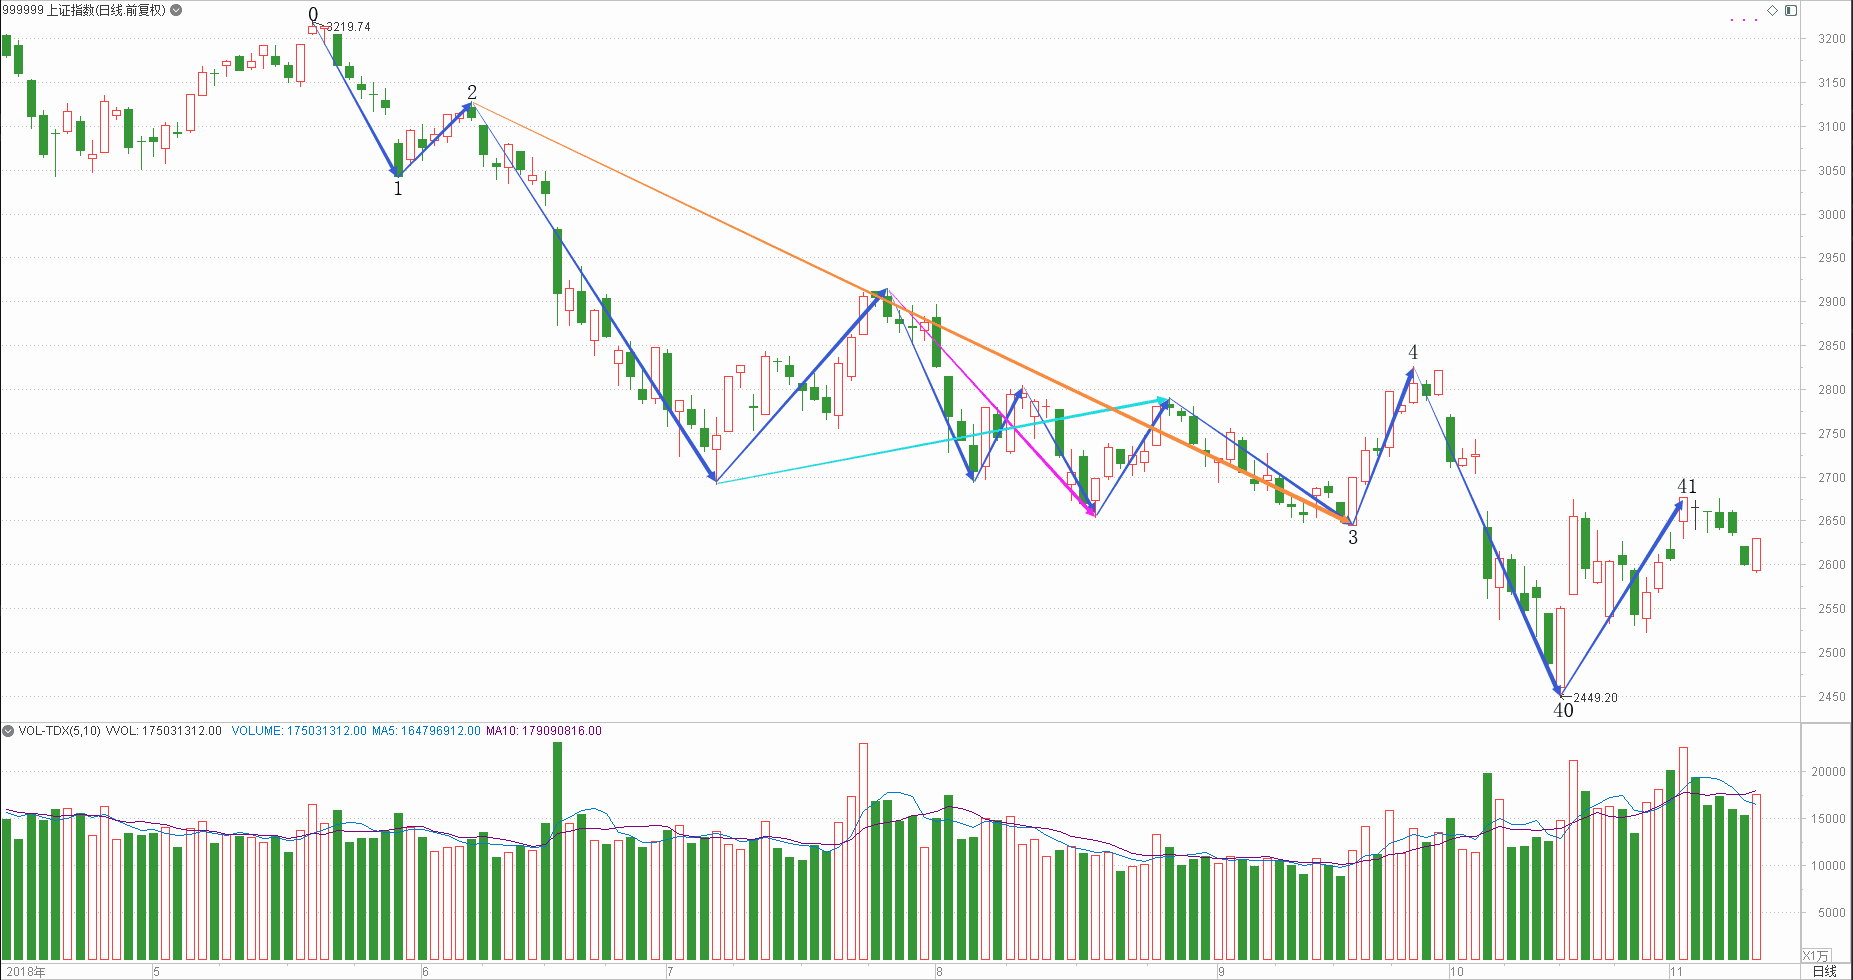
Task: Click the VOLUME: 175031312.00 readout
Action: (299, 731)
